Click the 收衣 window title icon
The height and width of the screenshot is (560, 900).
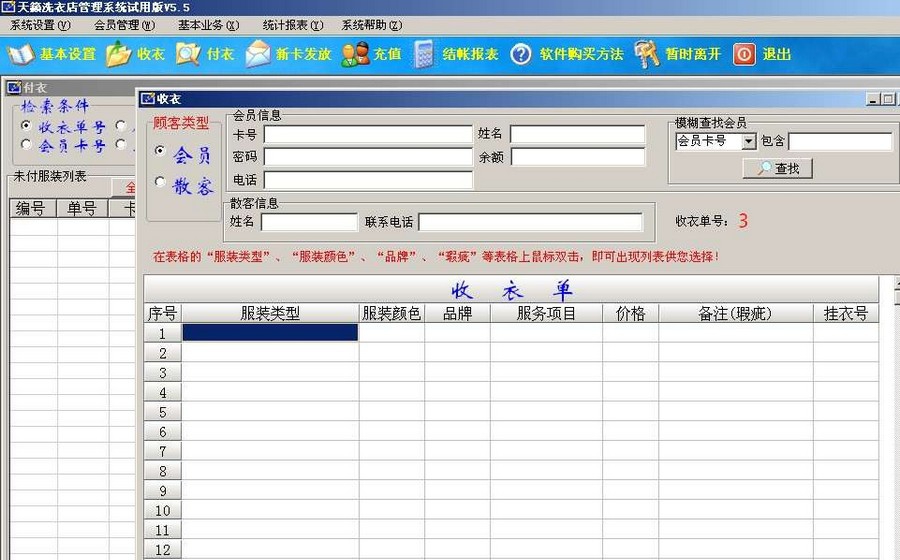click(148, 99)
